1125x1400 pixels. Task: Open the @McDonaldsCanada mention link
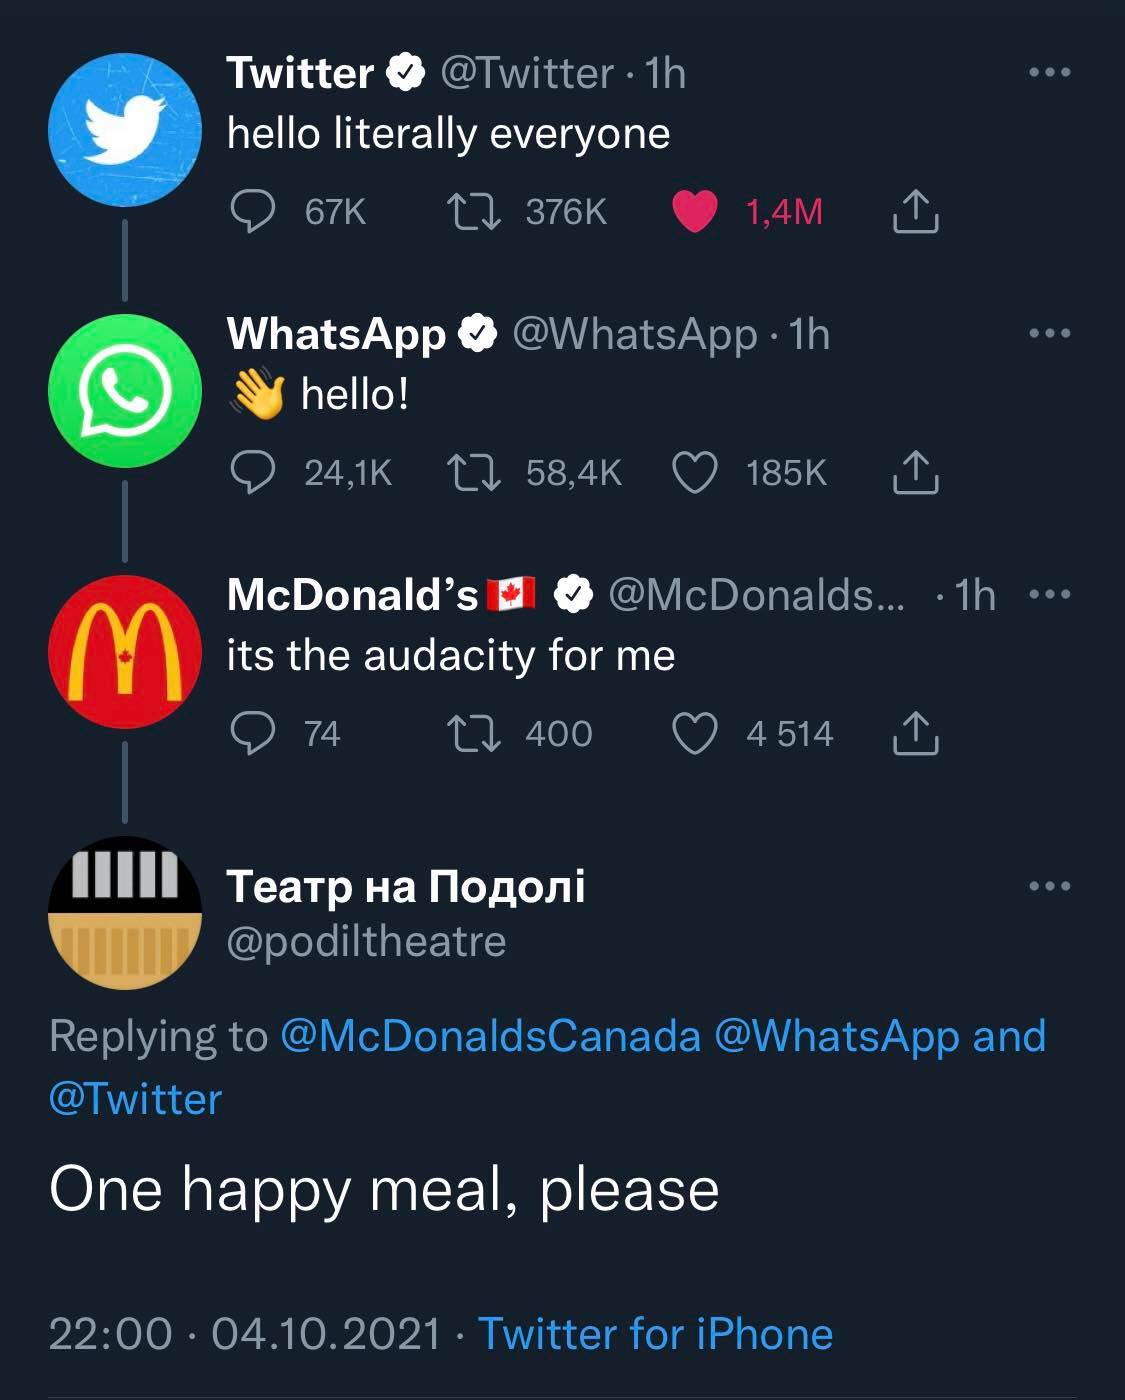(490, 1036)
